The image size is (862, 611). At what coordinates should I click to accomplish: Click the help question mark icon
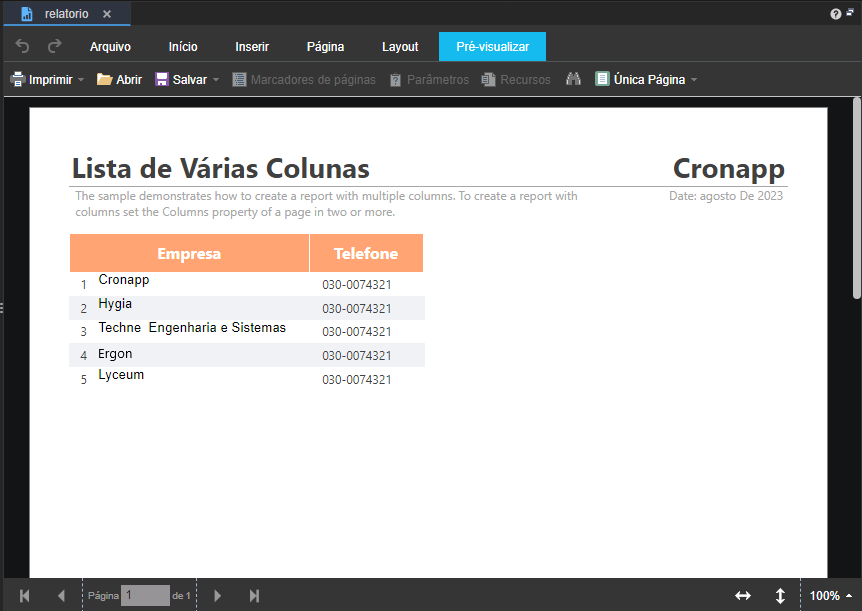click(x=836, y=14)
